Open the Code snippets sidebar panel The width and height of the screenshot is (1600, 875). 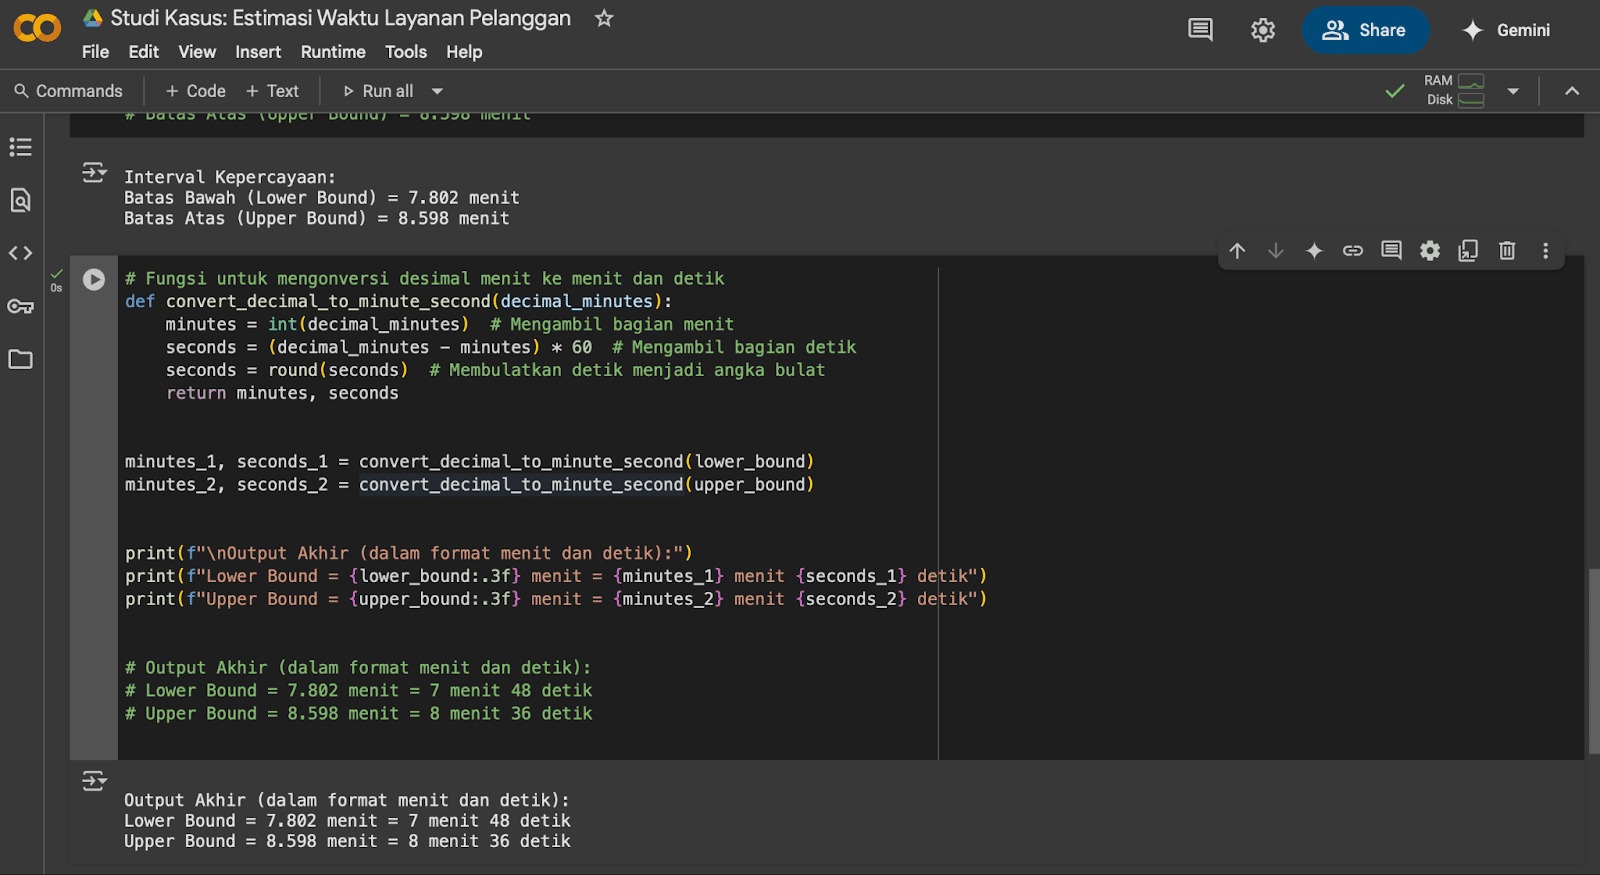point(20,253)
